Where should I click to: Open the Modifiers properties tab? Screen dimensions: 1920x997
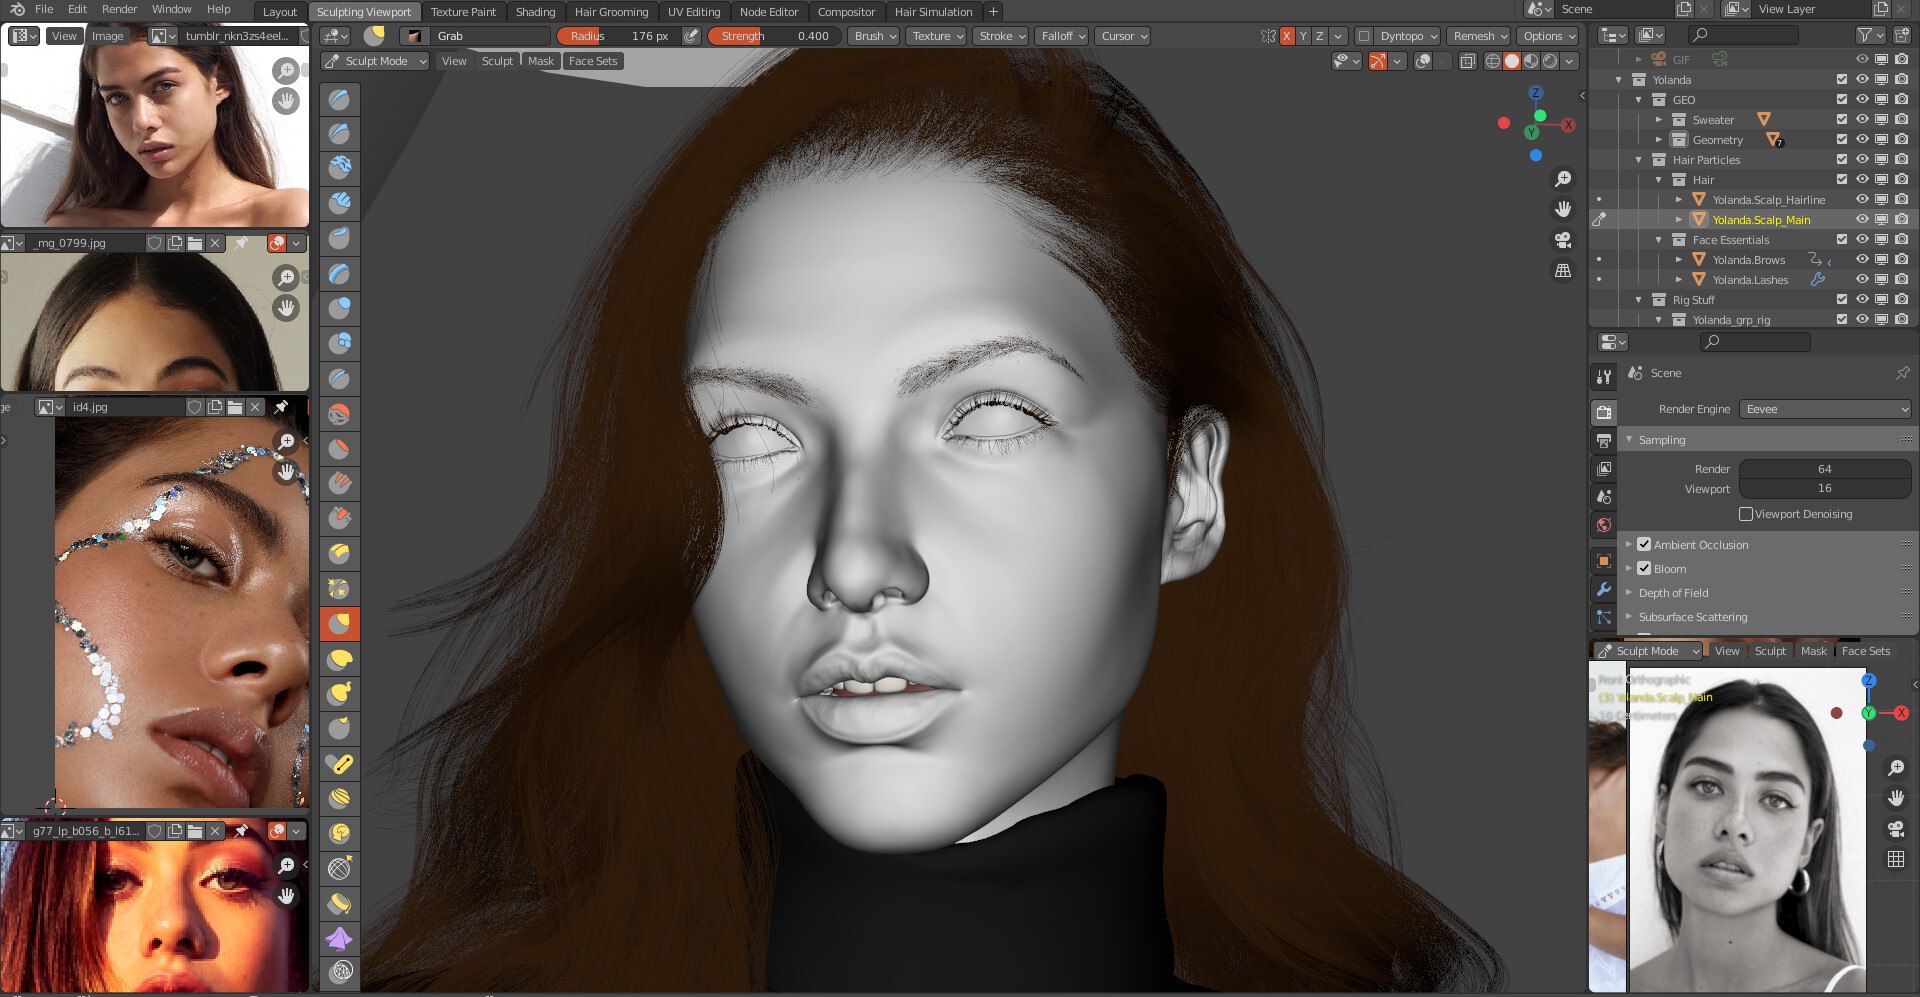(1604, 589)
